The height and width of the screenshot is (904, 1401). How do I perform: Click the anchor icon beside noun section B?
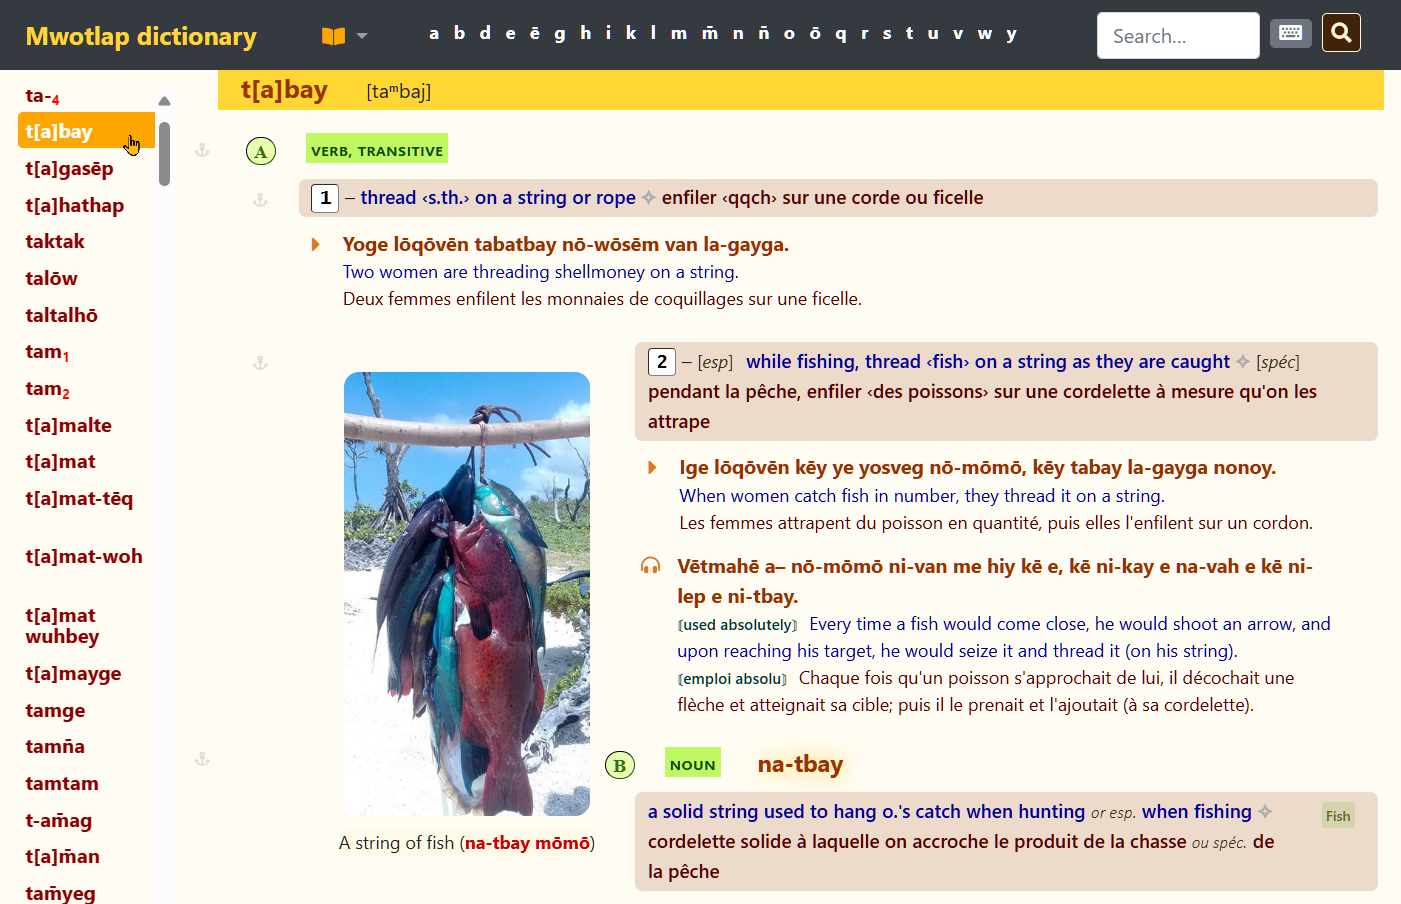(202, 759)
